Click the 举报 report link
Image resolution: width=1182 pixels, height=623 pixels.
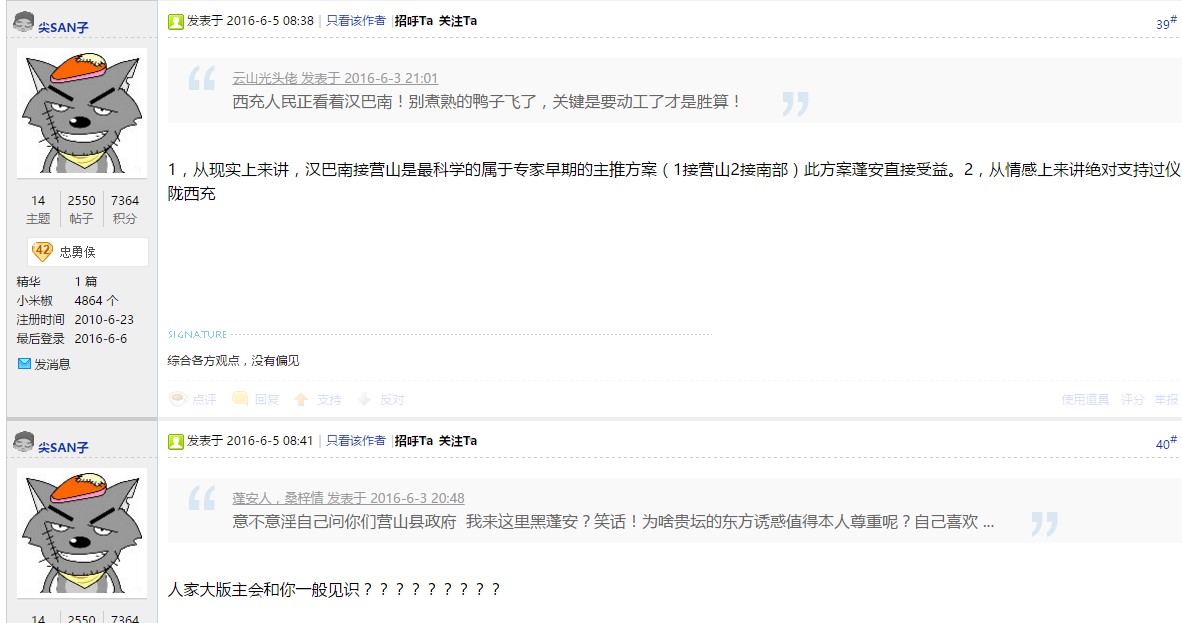(1166, 400)
